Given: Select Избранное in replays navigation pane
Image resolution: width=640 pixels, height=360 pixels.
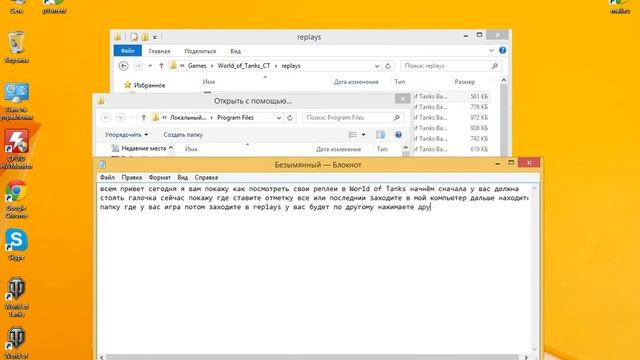Looking at the screenshot, I should click(149, 85).
